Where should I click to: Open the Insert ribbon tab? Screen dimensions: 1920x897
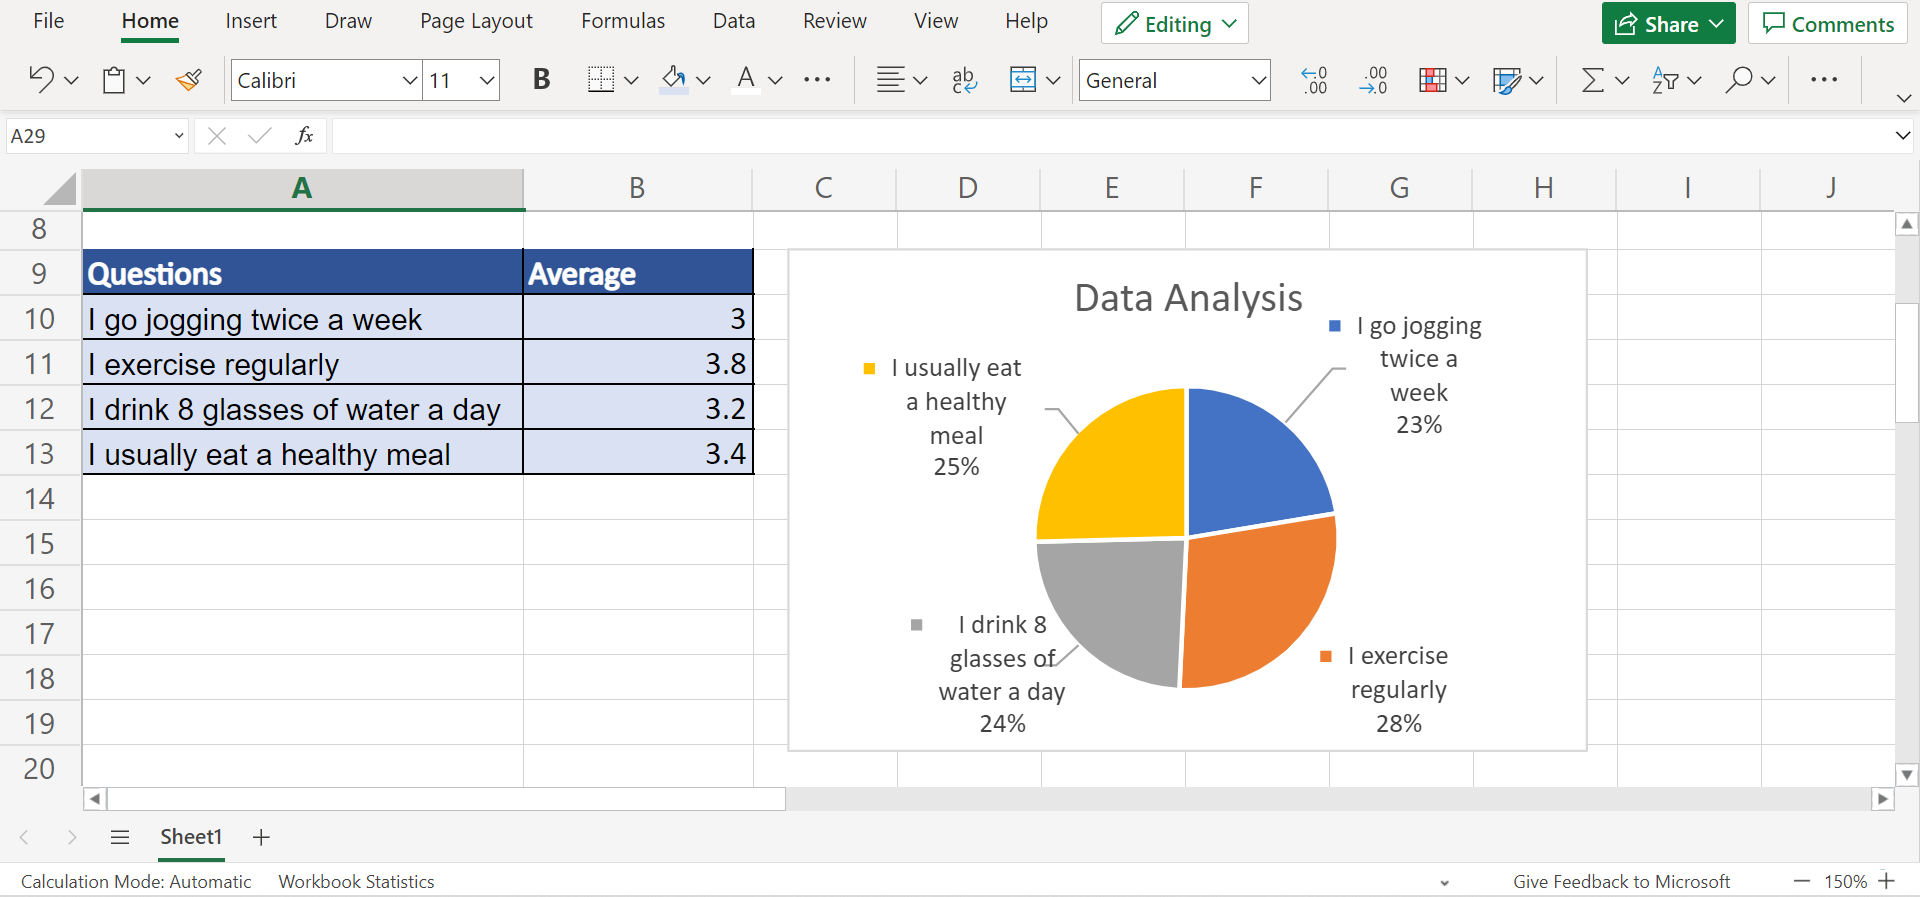click(251, 21)
